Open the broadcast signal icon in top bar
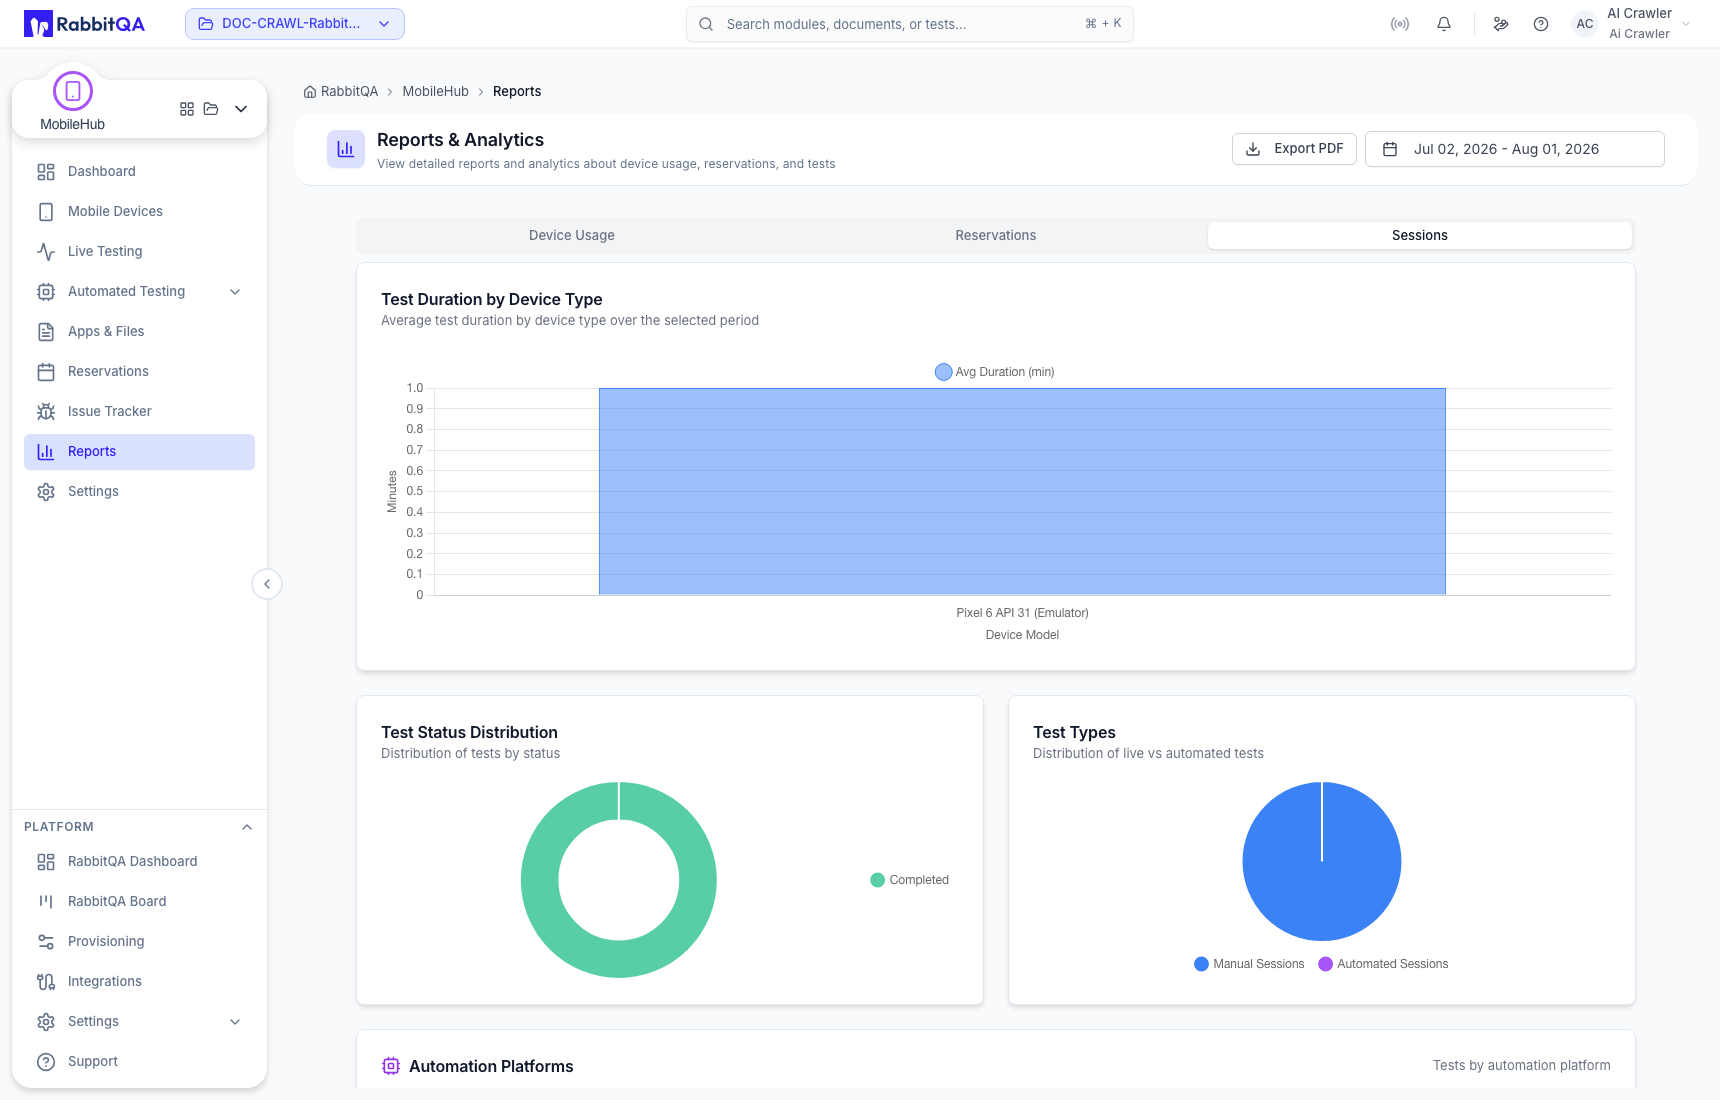Image resolution: width=1720 pixels, height=1100 pixels. point(1400,24)
